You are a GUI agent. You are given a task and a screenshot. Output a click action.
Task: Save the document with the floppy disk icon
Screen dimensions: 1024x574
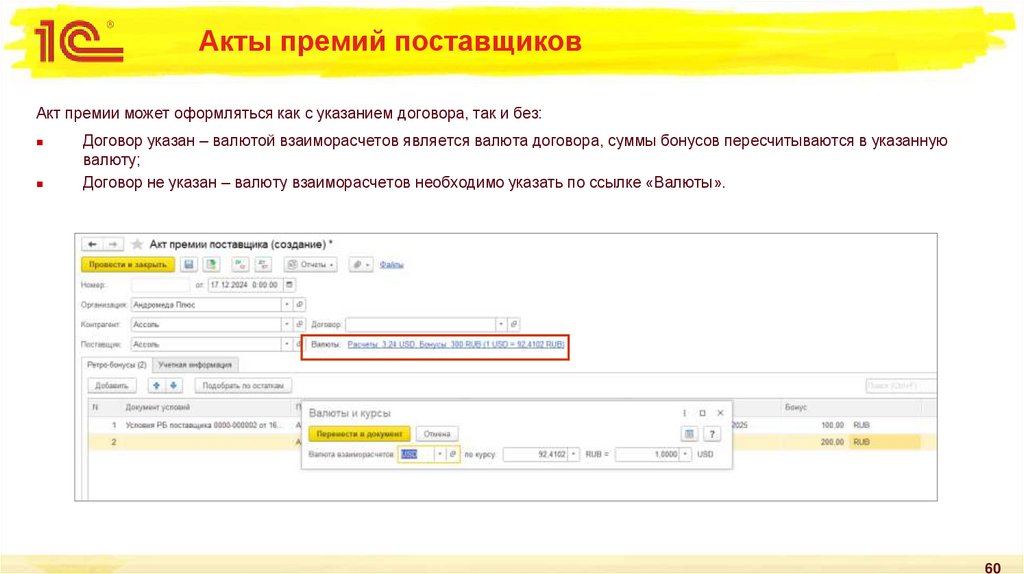[x=189, y=264]
